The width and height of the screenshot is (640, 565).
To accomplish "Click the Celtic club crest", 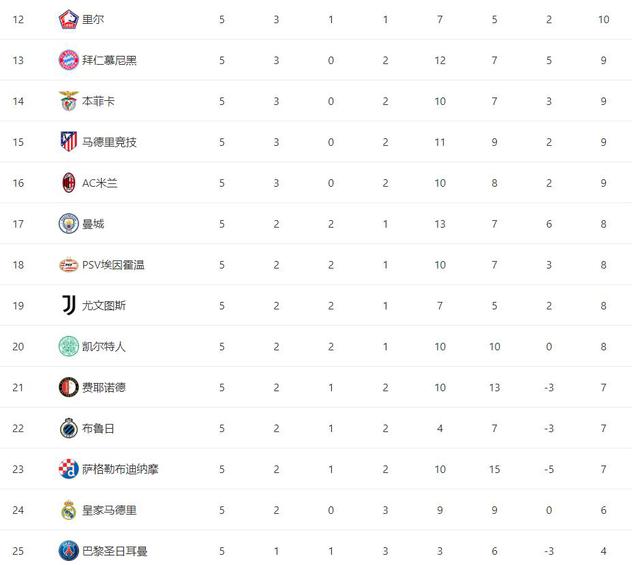I will click(x=68, y=346).
